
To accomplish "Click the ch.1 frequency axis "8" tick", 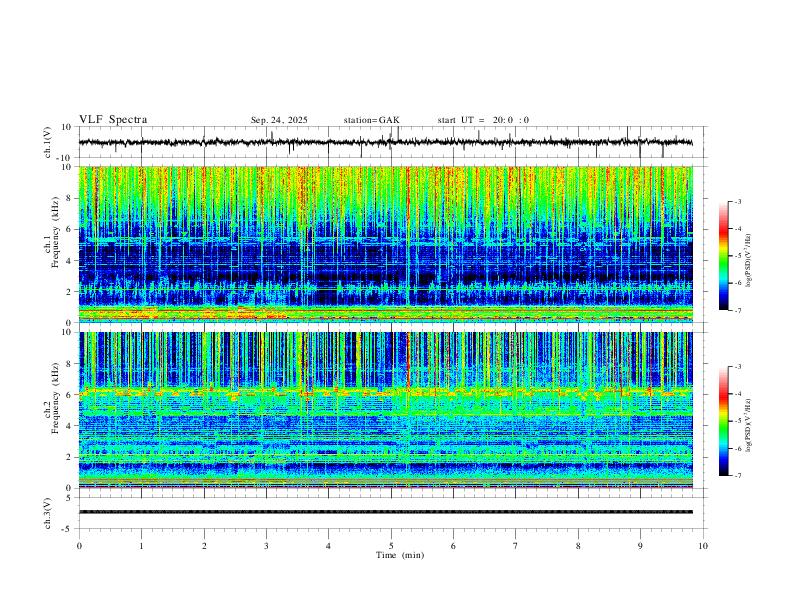I will click(x=70, y=198).
